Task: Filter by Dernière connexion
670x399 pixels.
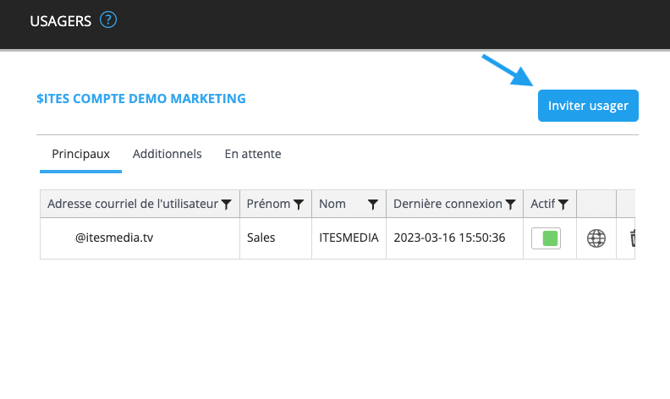Action: pos(510,205)
